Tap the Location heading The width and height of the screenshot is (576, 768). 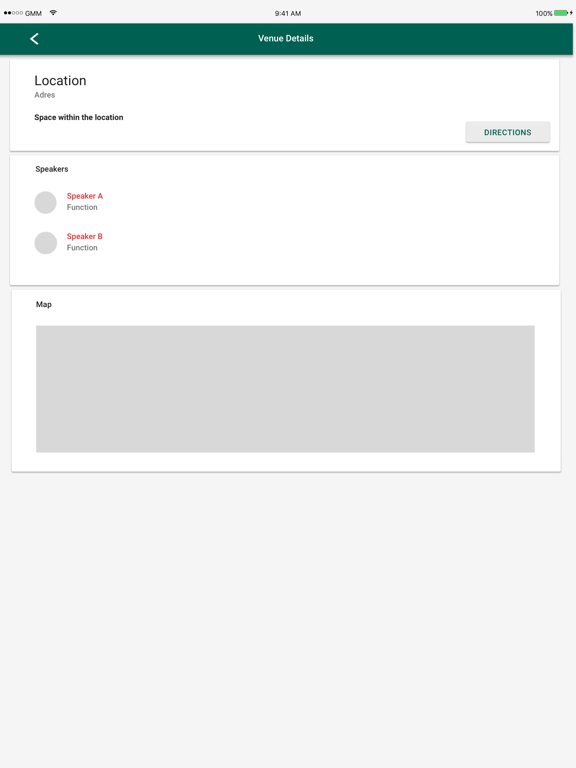point(60,80)
